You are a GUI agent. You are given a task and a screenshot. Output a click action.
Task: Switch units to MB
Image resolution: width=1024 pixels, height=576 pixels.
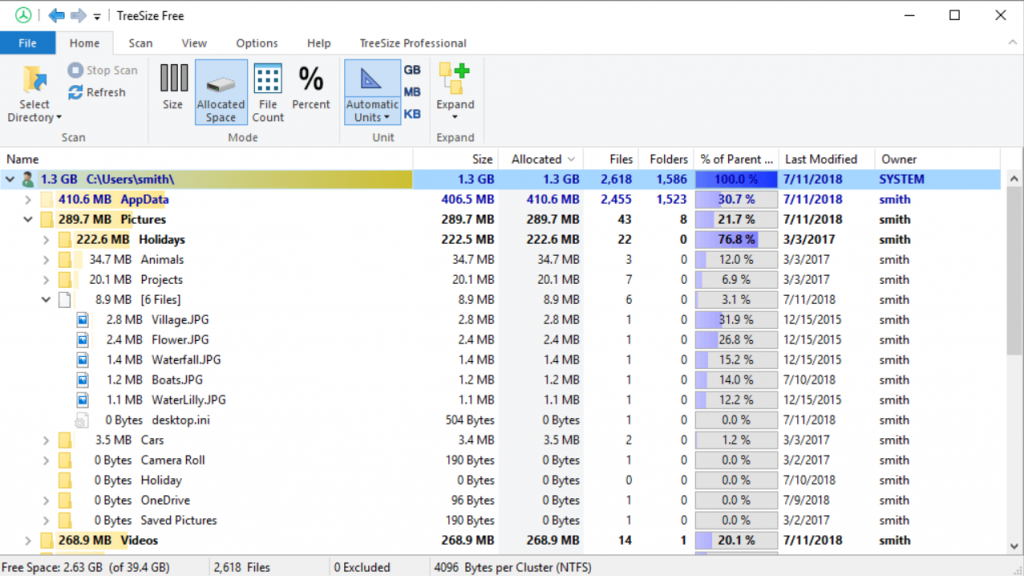pos(411,90)
